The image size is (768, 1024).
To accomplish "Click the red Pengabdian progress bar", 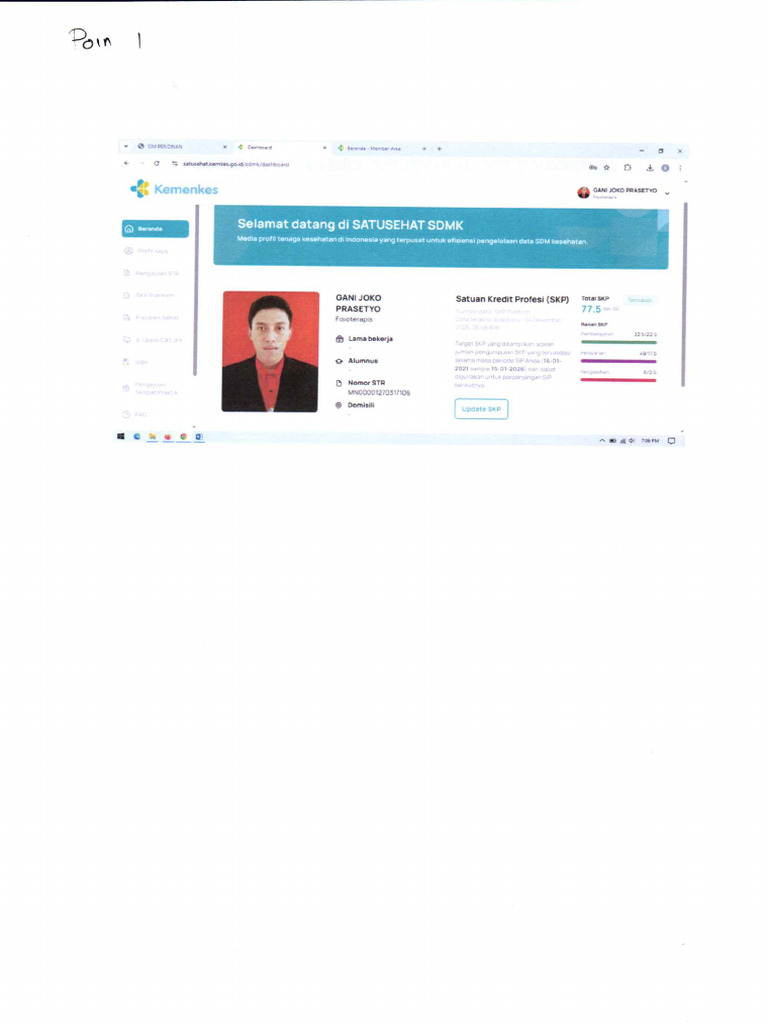I will [618, 379].
